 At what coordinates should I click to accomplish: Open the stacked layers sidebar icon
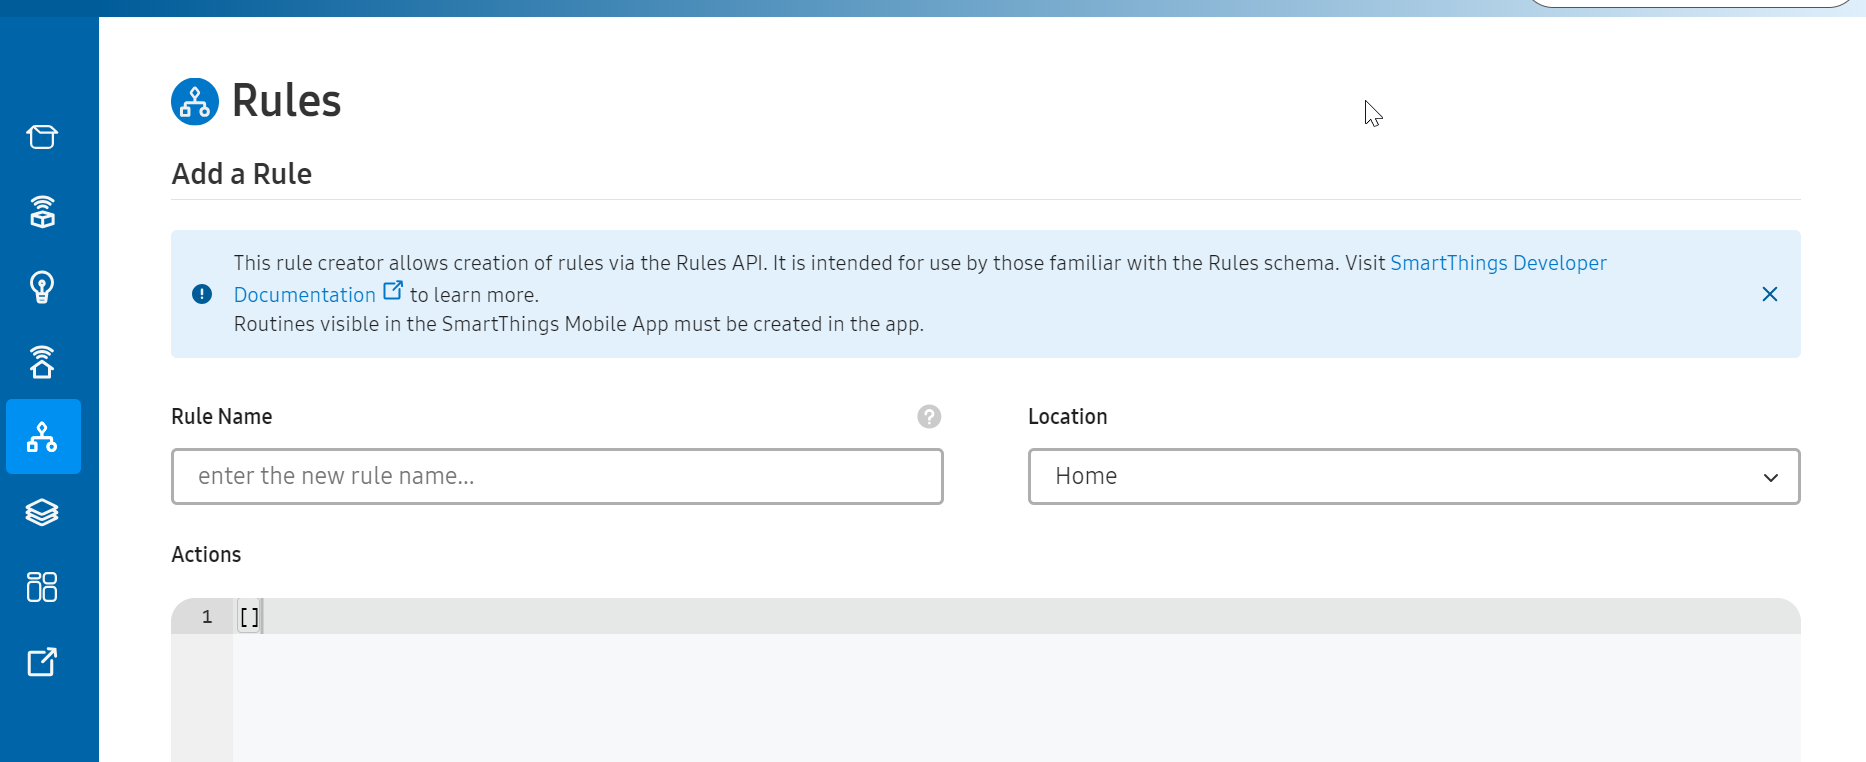tap(42, 512)
